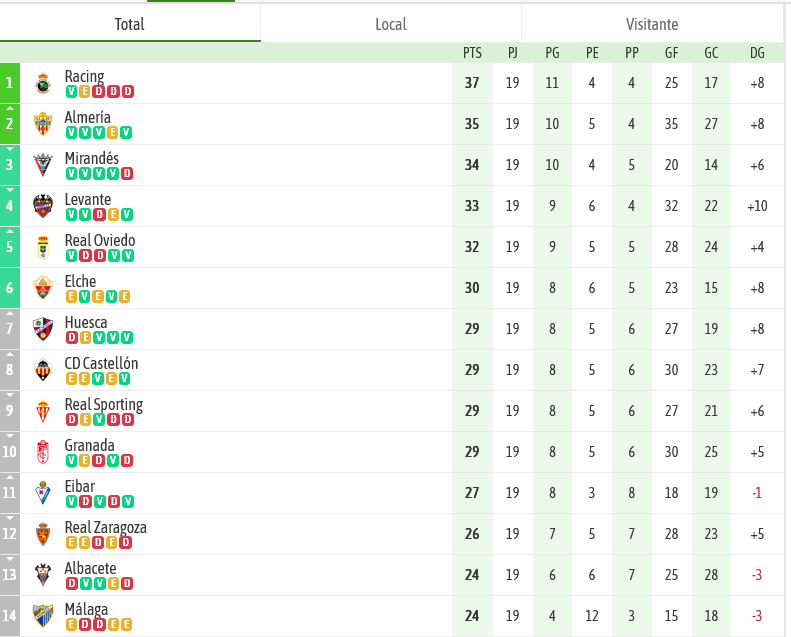Click the Huesca club crest icon

tap(42, 329)
